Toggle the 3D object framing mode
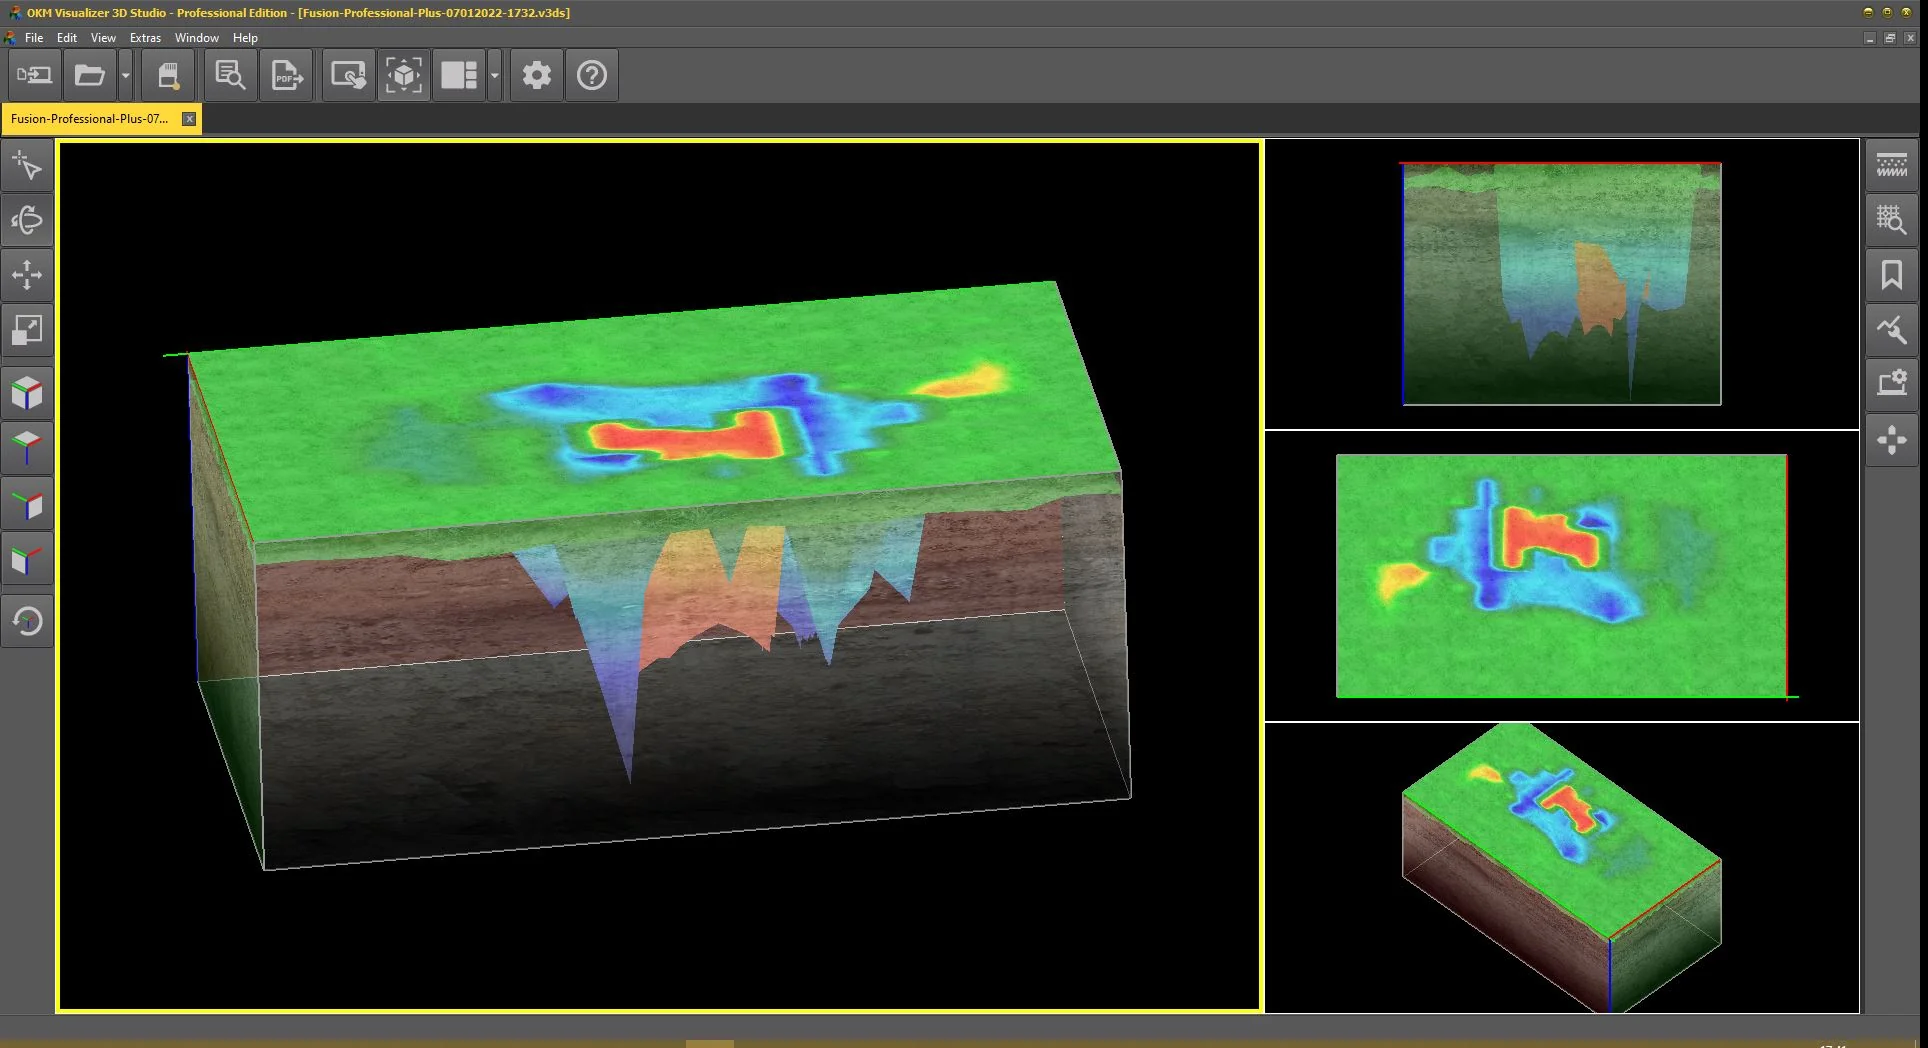The image size is (1928, 1048). coord(404,75)
